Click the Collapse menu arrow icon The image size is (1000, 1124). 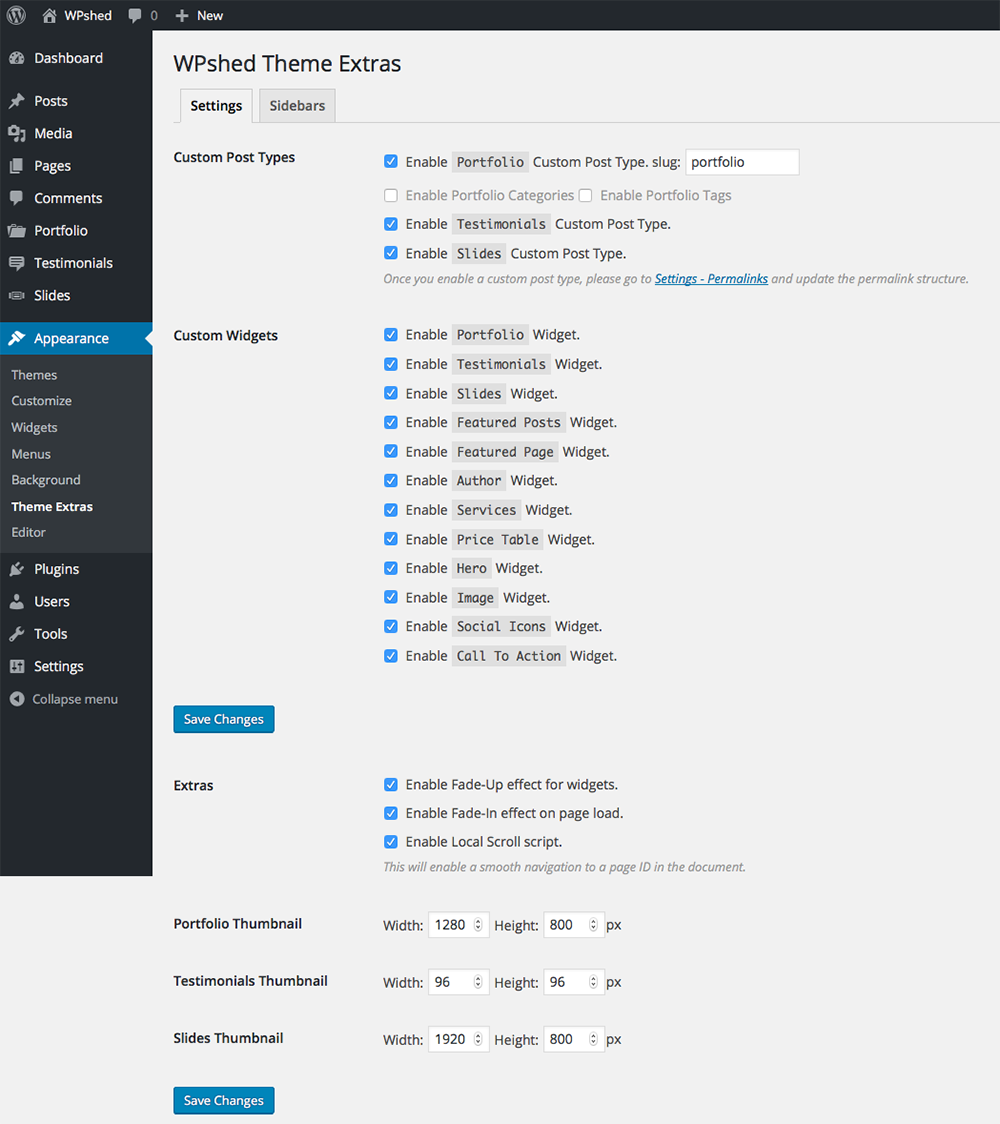pos(17,699)
